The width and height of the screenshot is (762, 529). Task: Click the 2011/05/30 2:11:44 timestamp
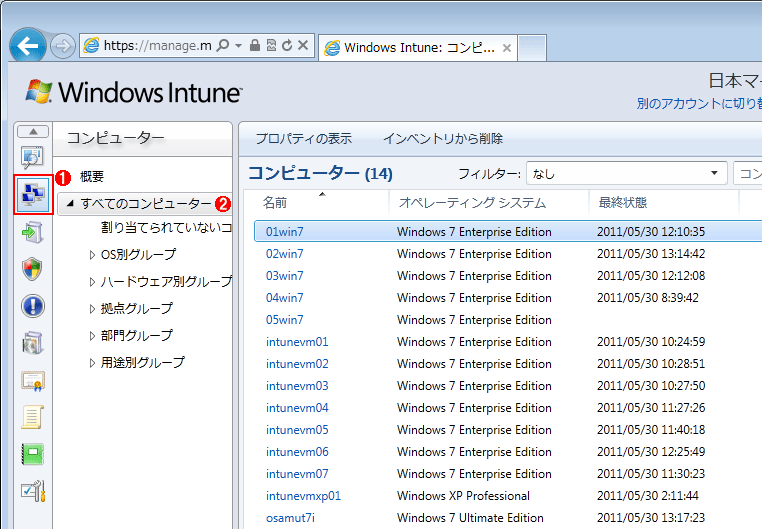[648, 496]
